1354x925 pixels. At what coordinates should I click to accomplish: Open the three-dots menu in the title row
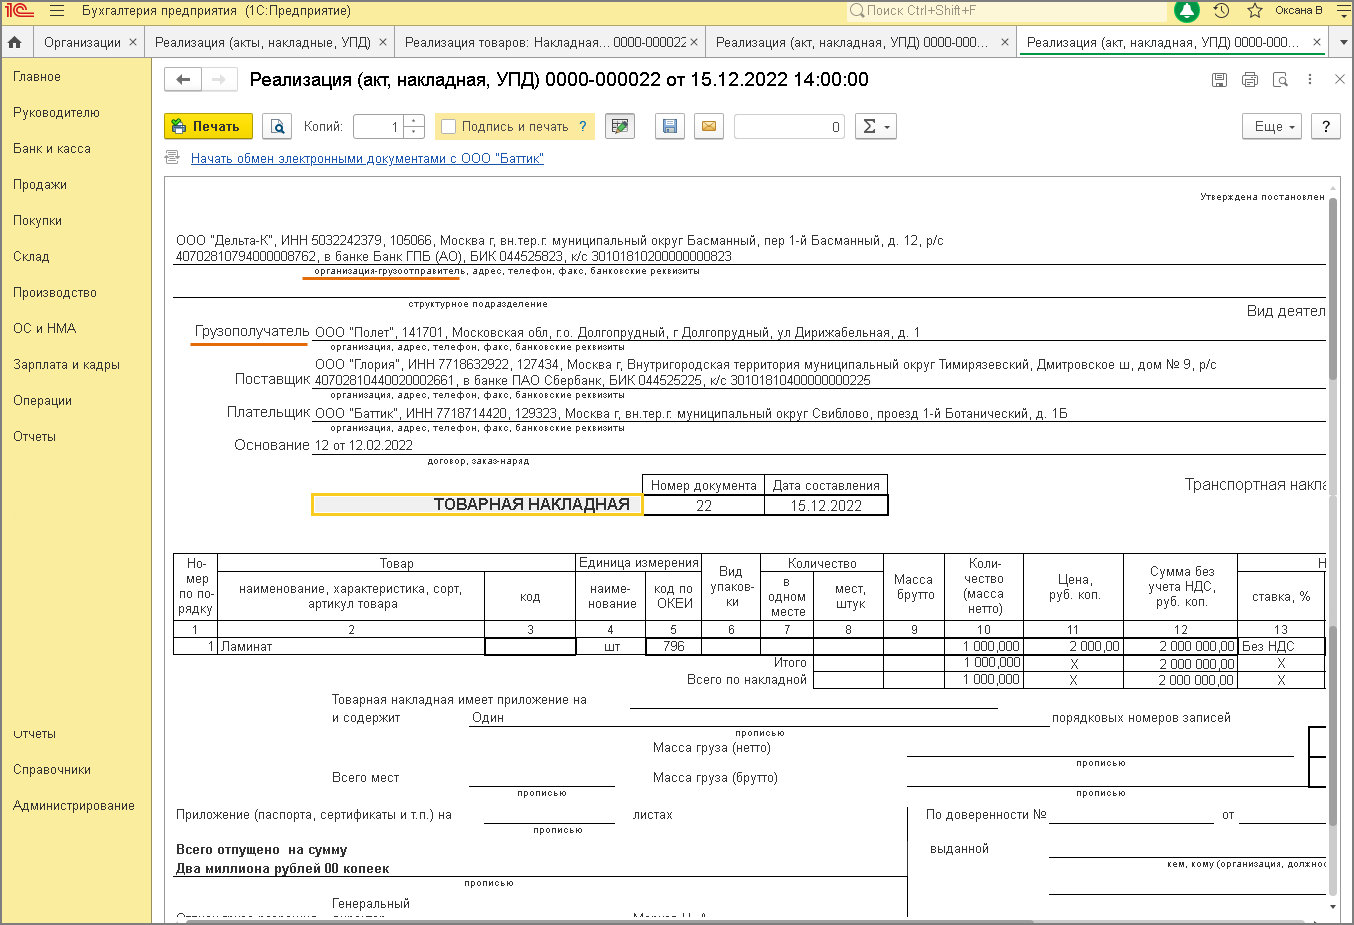tap(1310, 80)
